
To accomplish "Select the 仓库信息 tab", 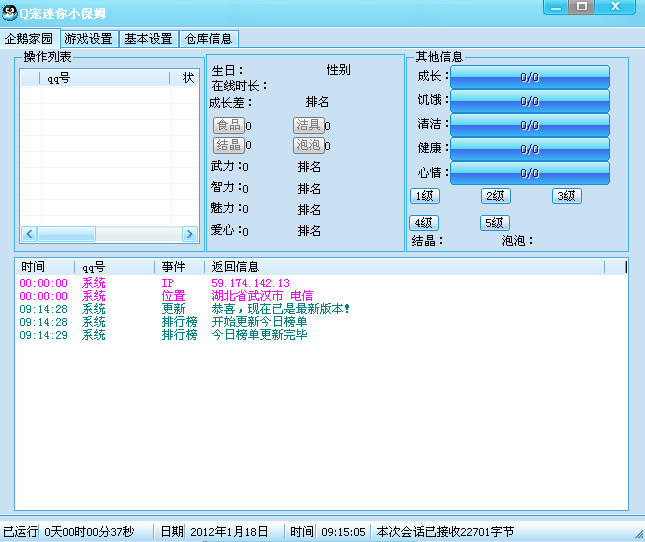I will (x=208, y=39).
